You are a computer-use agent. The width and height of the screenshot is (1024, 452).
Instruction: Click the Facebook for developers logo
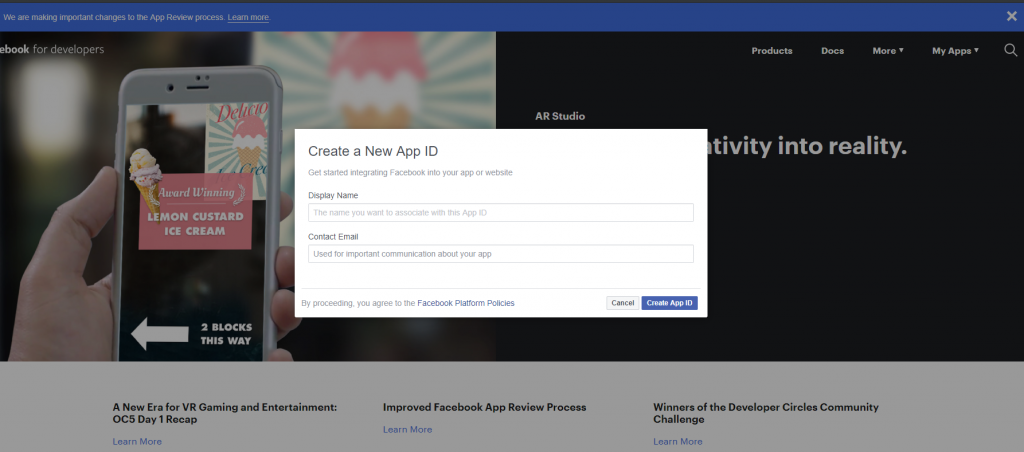(x=52, y=50)
